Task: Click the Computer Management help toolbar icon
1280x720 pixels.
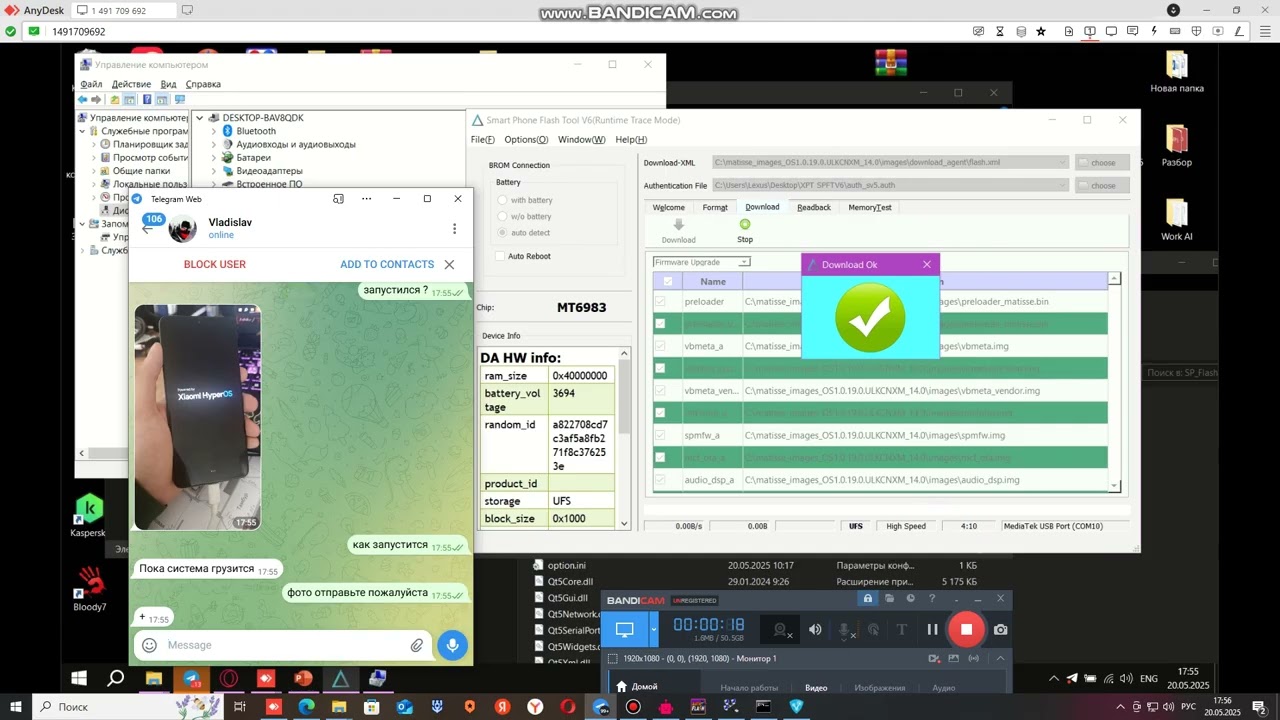Action: [x=147, y=100]
